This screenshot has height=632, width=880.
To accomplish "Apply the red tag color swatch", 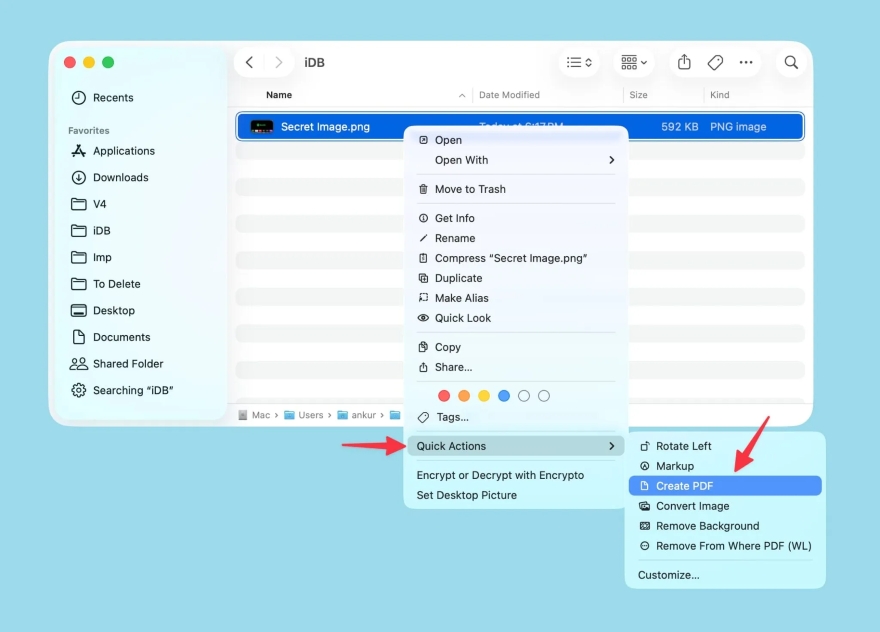I will coord(444,395).
